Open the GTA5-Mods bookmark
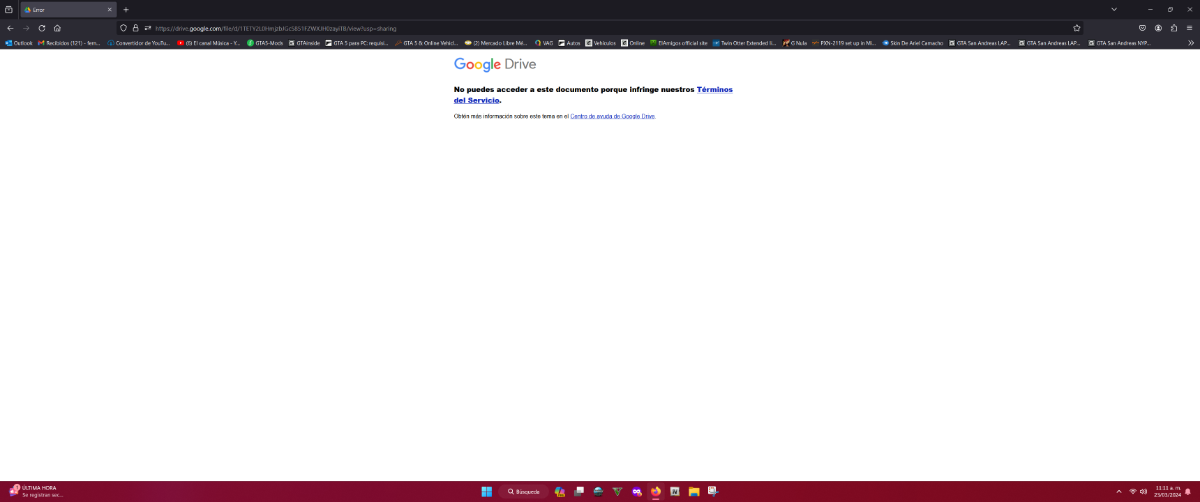 265,43
